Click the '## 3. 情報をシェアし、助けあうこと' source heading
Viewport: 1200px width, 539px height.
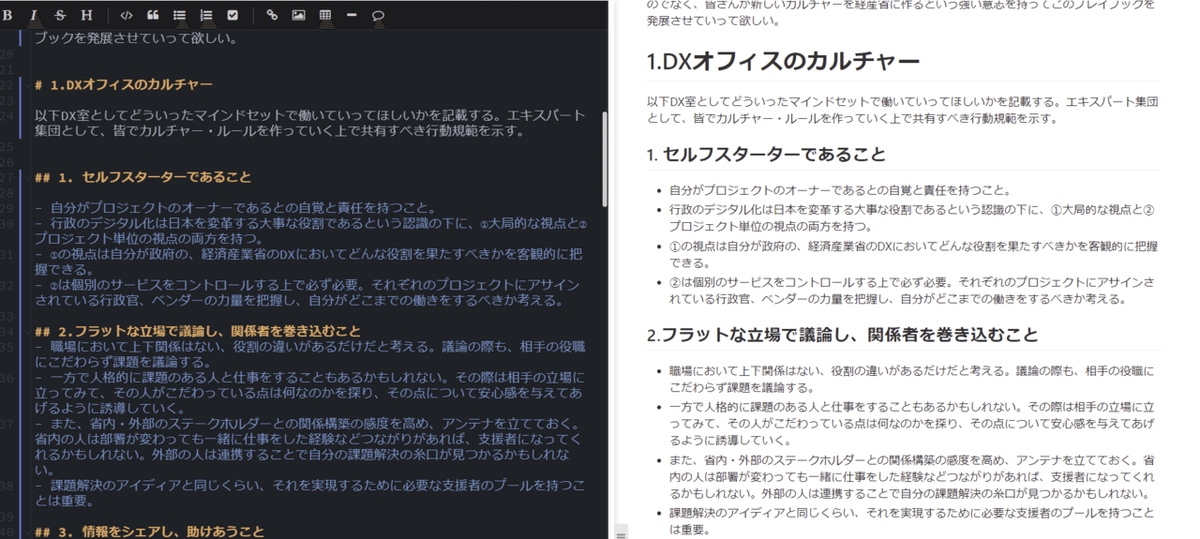(x=149, y=531)
